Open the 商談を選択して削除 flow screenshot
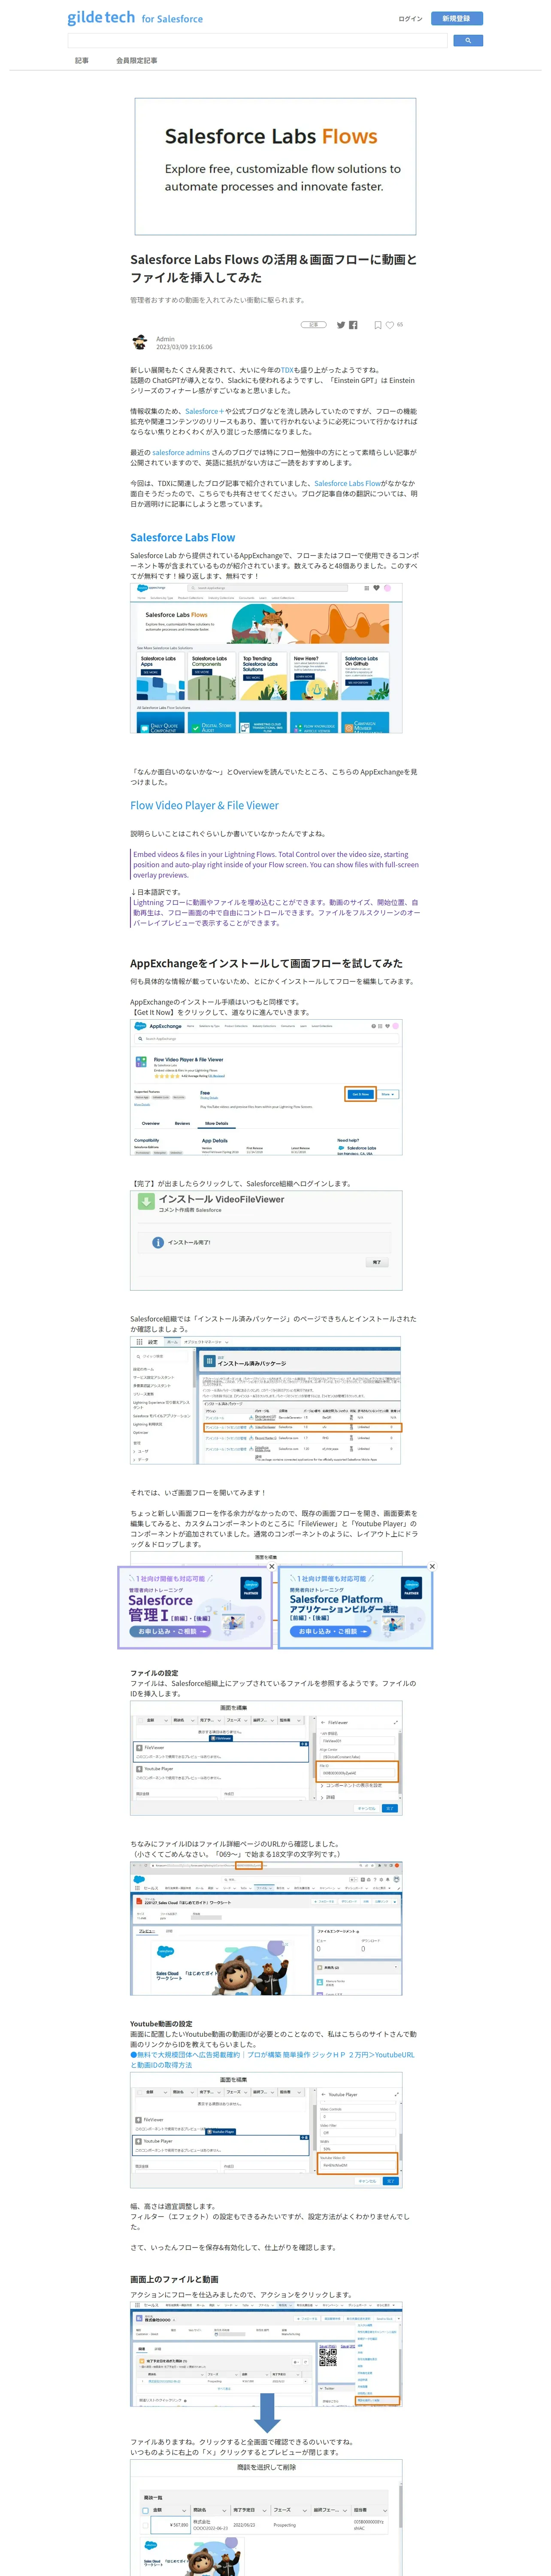This screenshot has width=551, height=2576. (266, 2517)
